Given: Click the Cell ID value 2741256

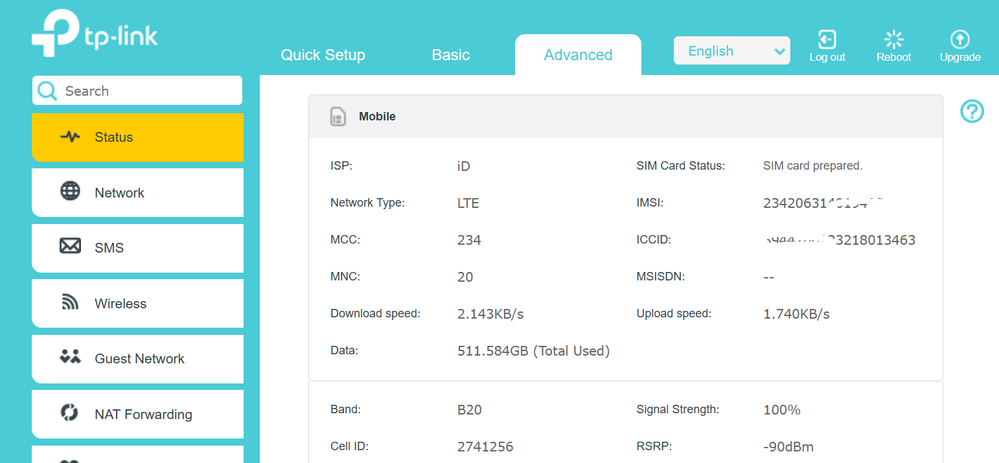Looking at the screenshot, I should (x=485, y=447).
